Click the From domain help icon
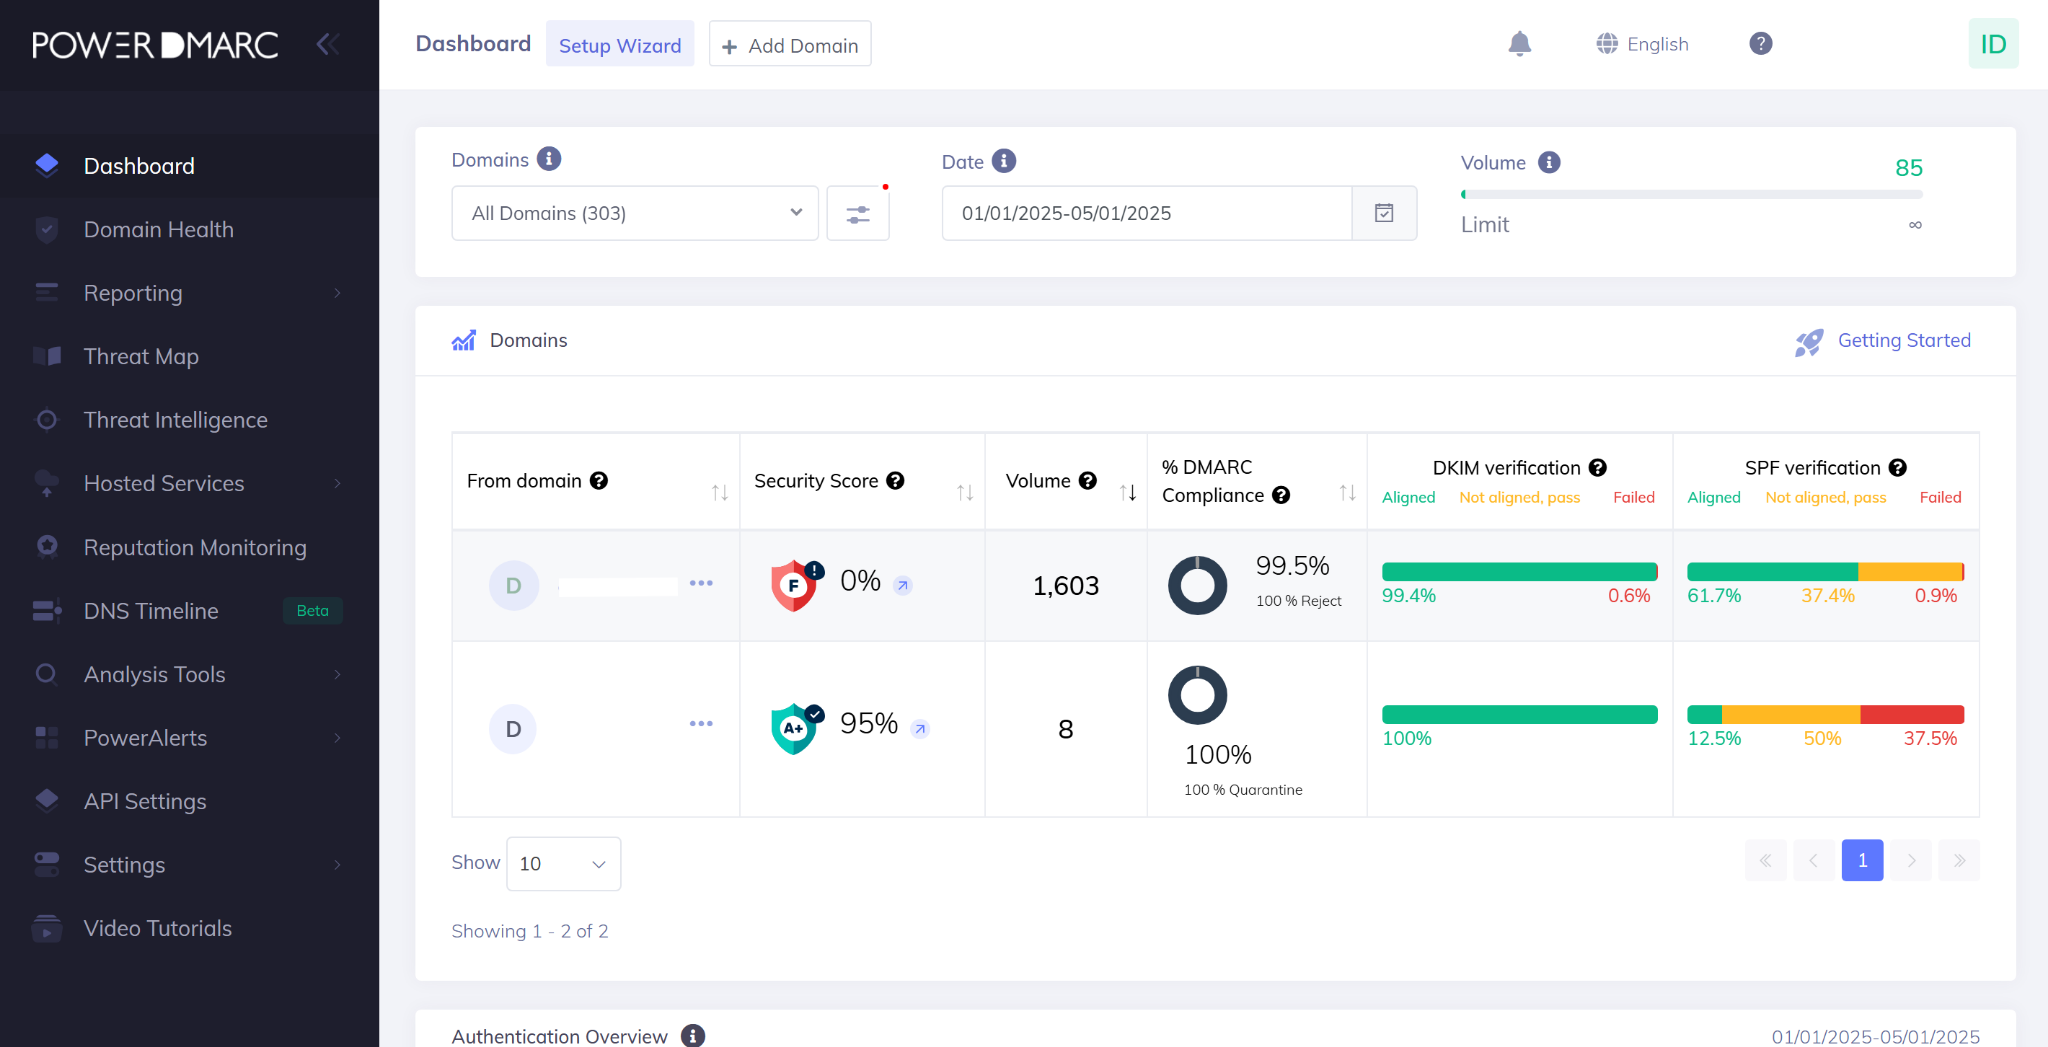The width and height of the screenshot is (2048, 1047). click(599, 481)
